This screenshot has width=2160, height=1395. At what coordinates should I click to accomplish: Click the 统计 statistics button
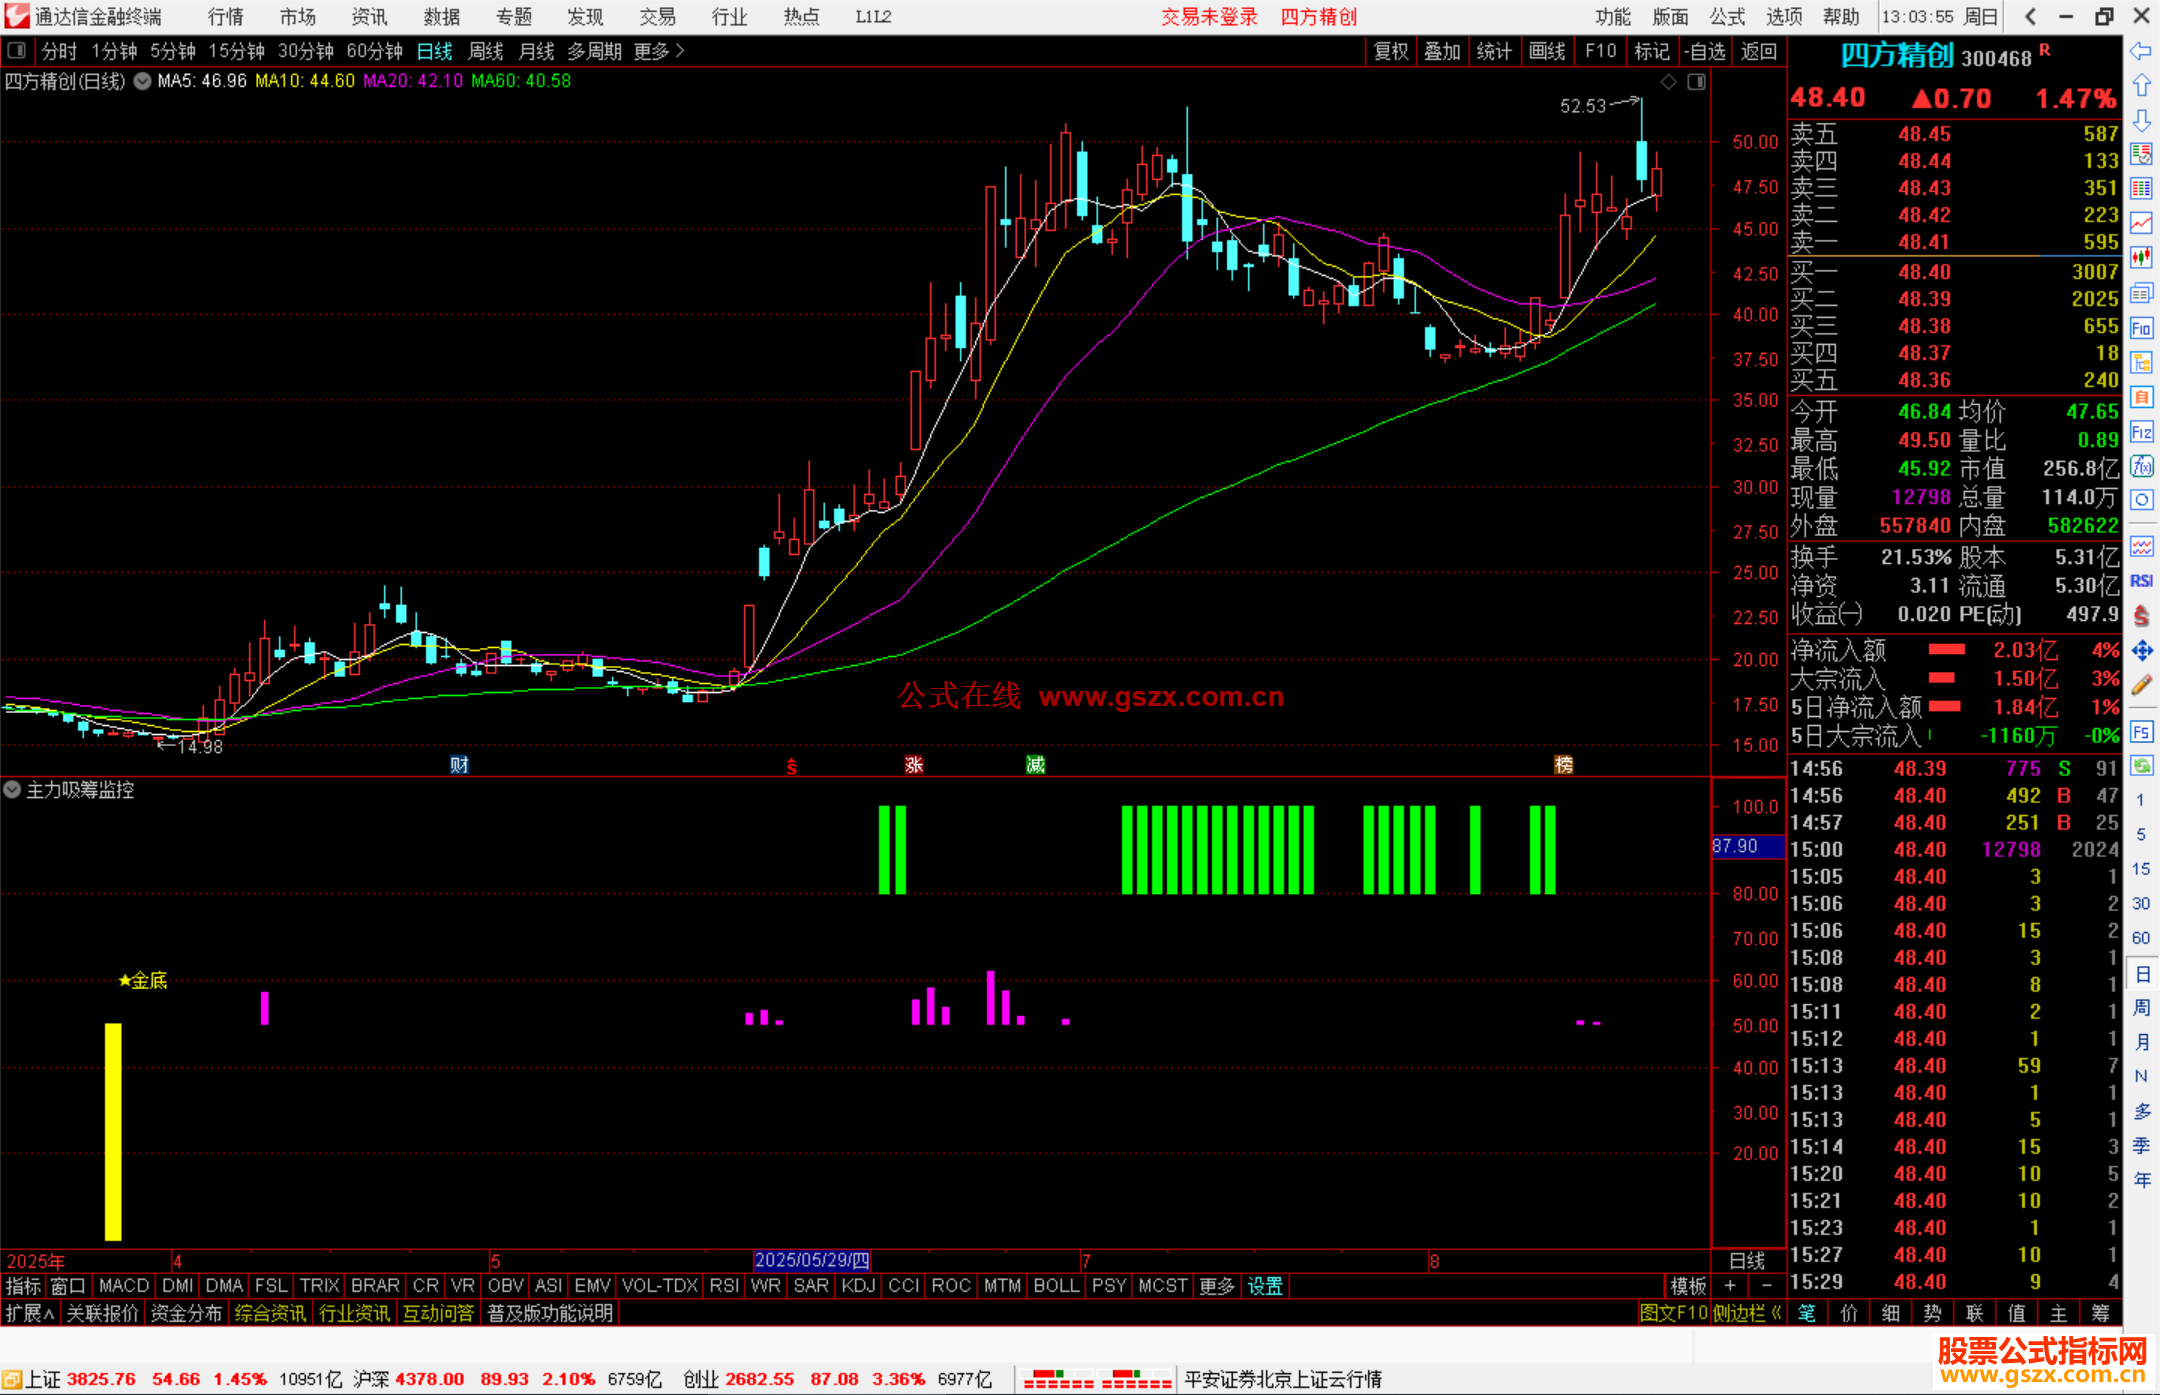(x=1494, y=51)
